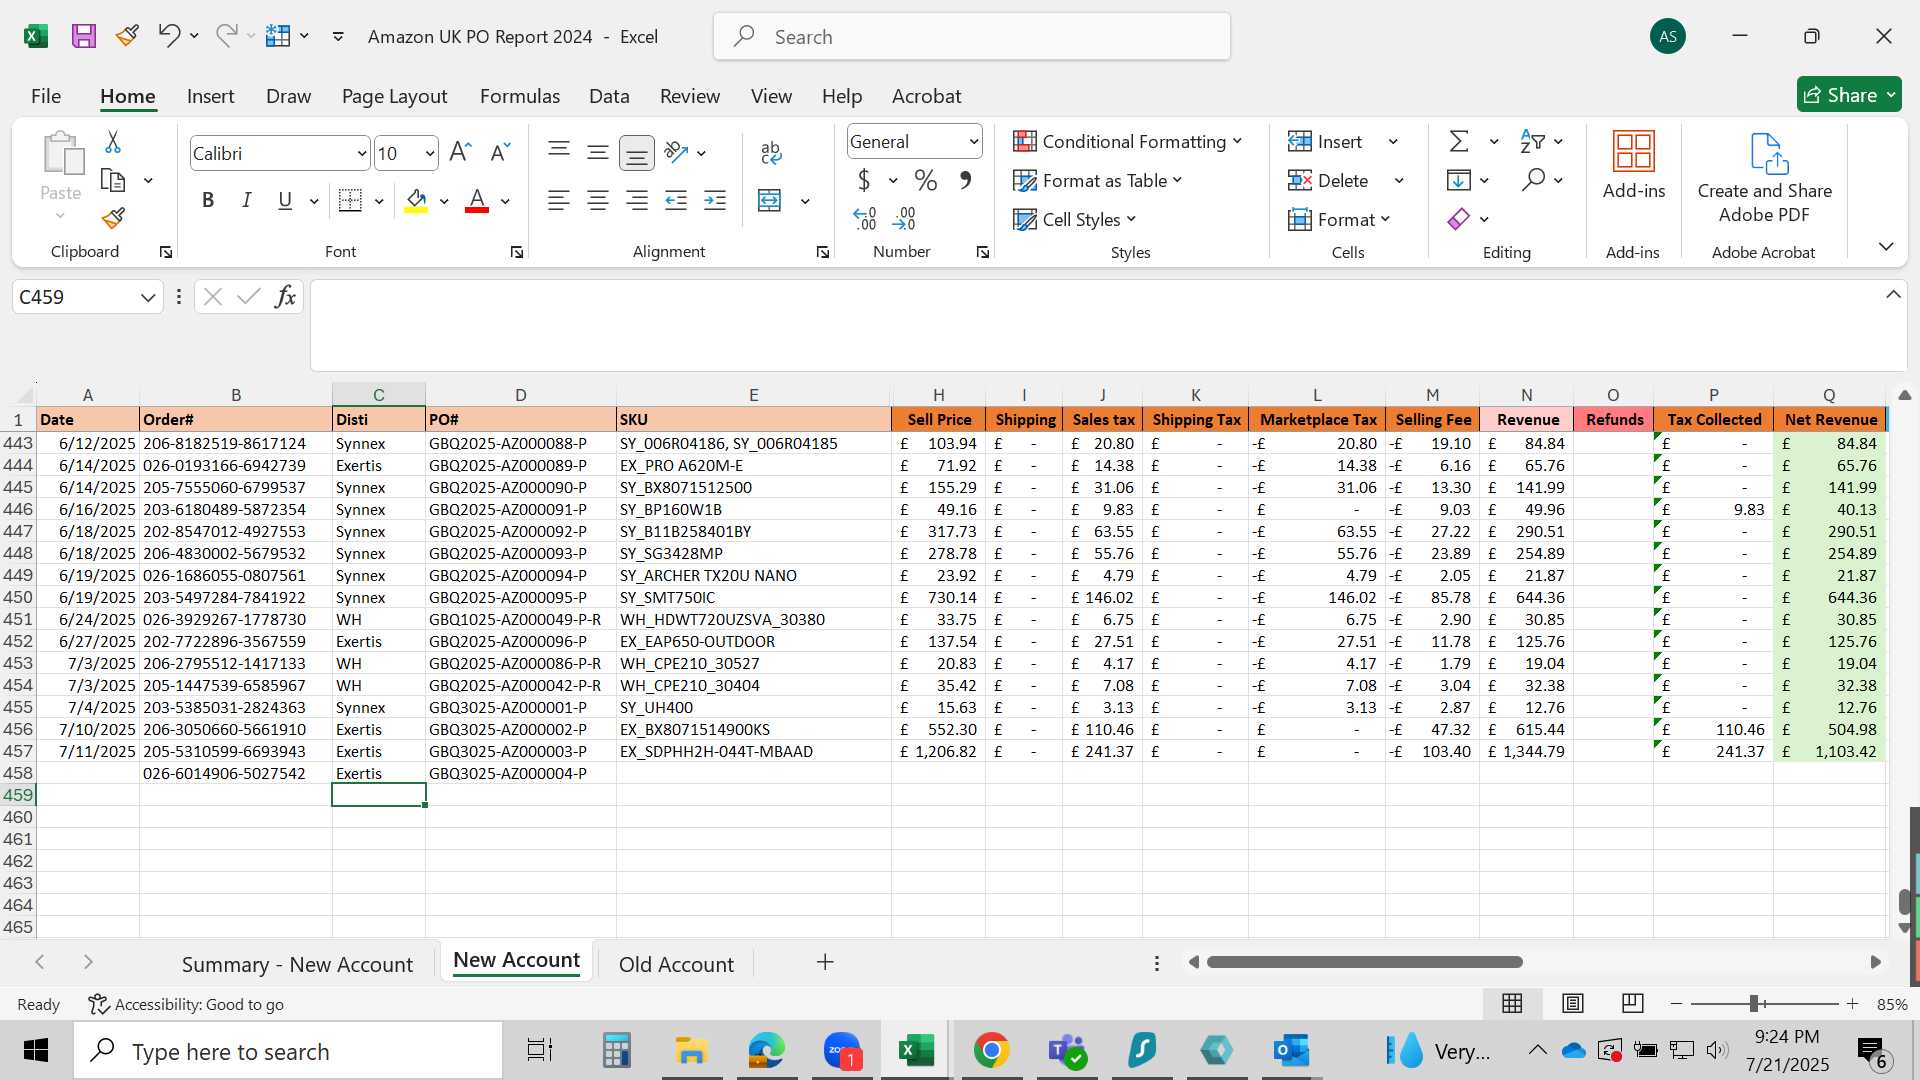Open the File menu
1920x1080 pixels.
click(46, 96)
